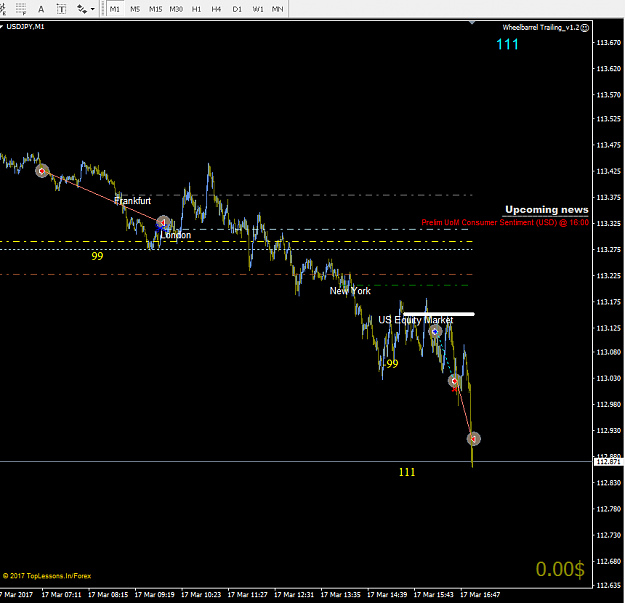Click the New York session label
The image size is (625, 603).
(x=350, y=291)
